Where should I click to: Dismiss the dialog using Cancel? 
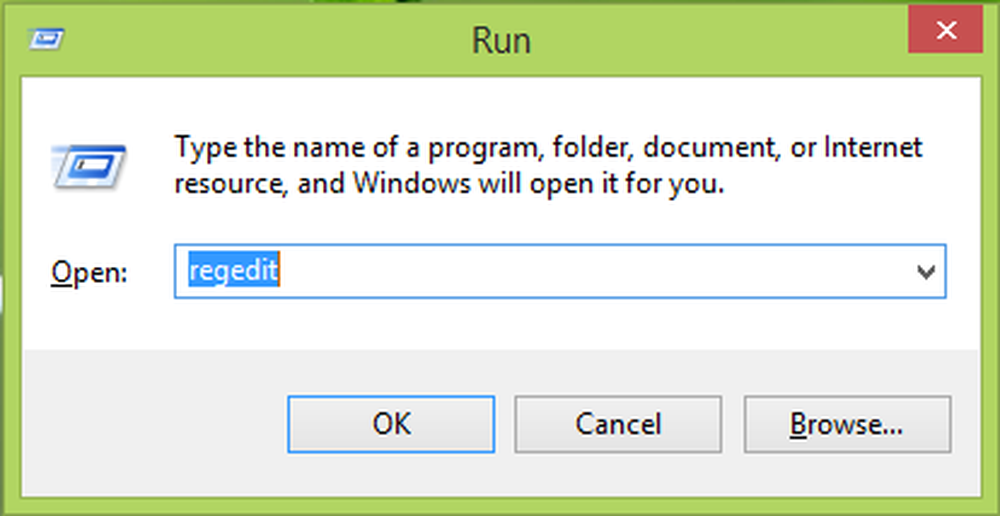click(618, 424)
